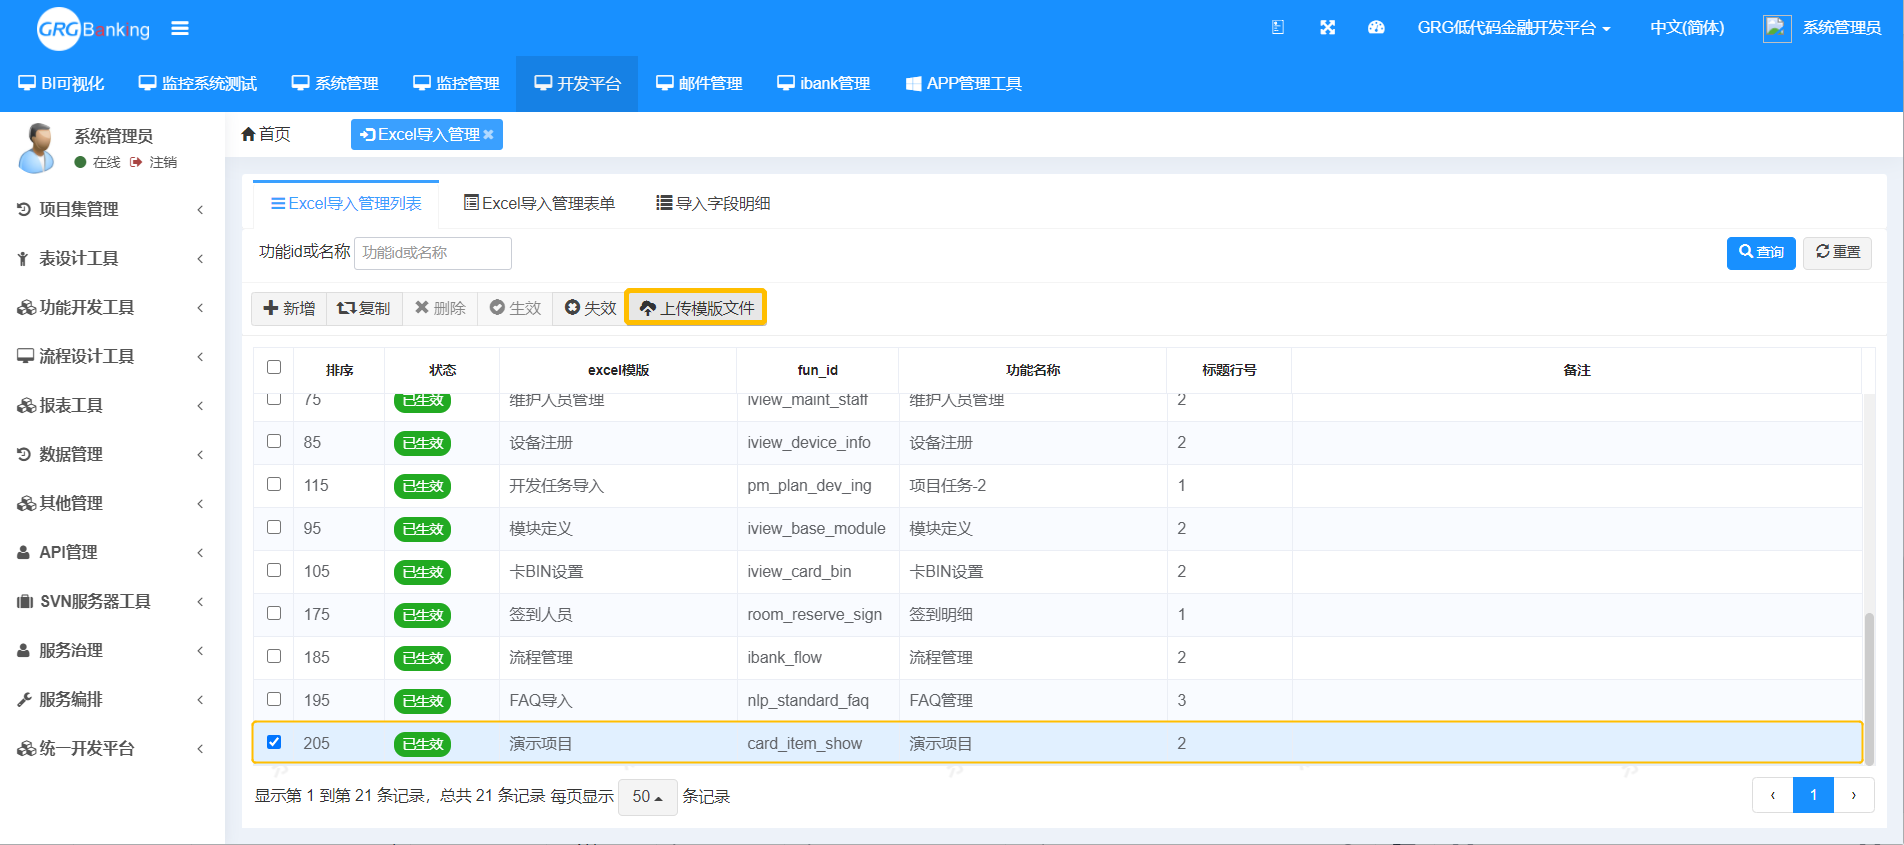
Task: Switch to Excel导入管理表单 tab
Action: point(539,204)
